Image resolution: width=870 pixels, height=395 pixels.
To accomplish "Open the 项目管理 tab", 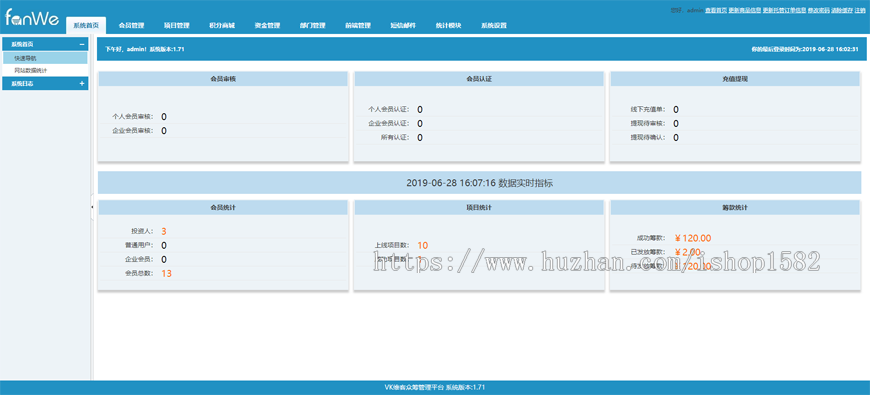I will pos(176,26).
